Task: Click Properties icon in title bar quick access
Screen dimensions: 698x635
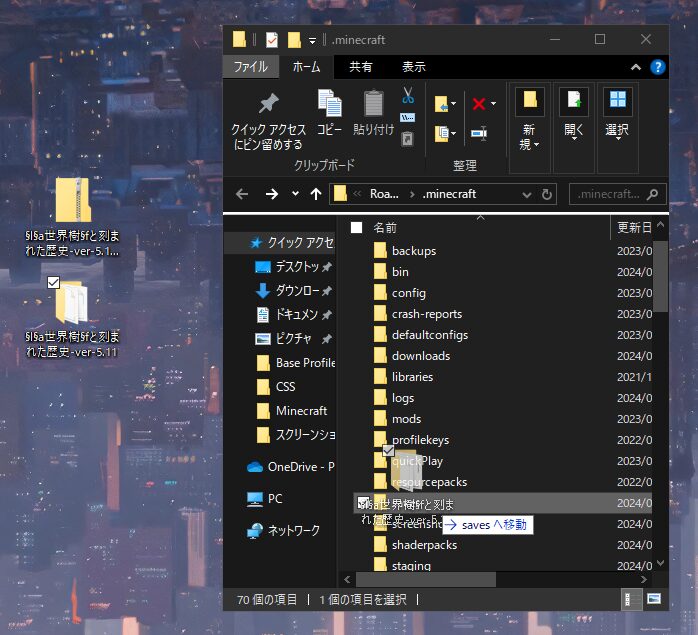Action: (272, 40)
